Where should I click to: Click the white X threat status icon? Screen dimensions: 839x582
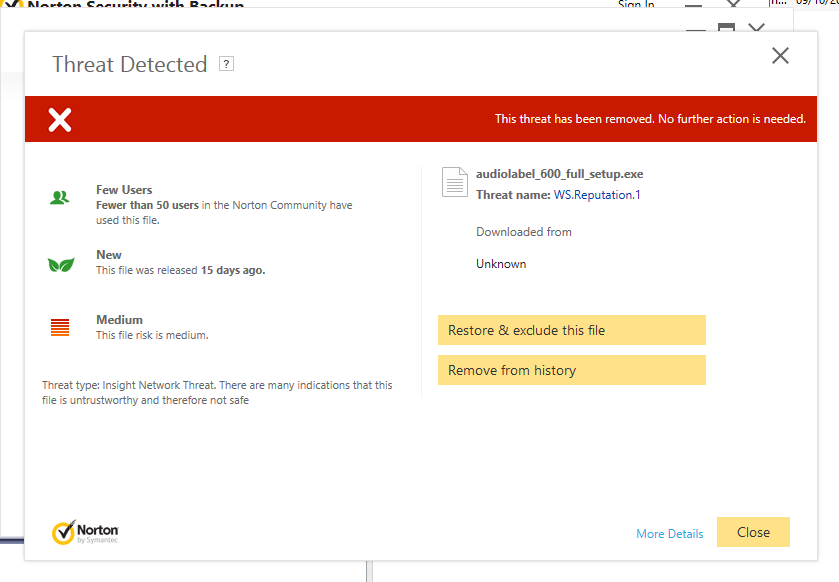click(x=60, y=120)
